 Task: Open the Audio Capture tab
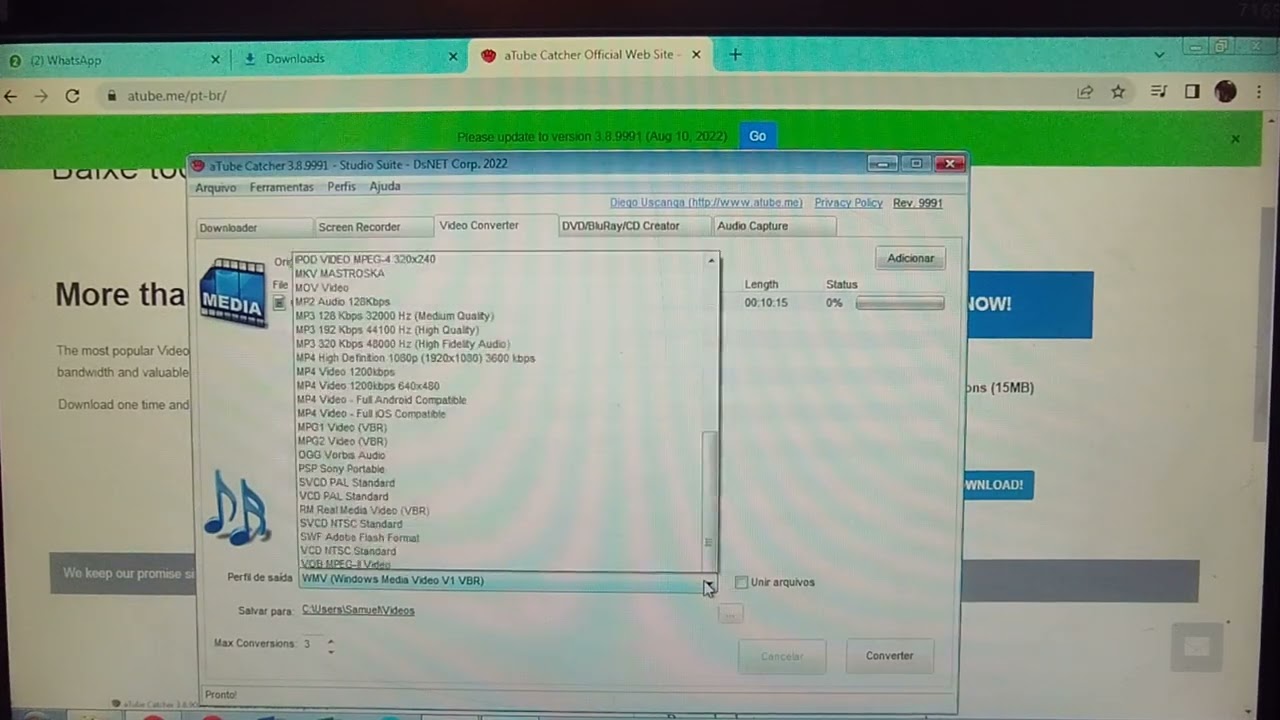[x=774, y=226]
